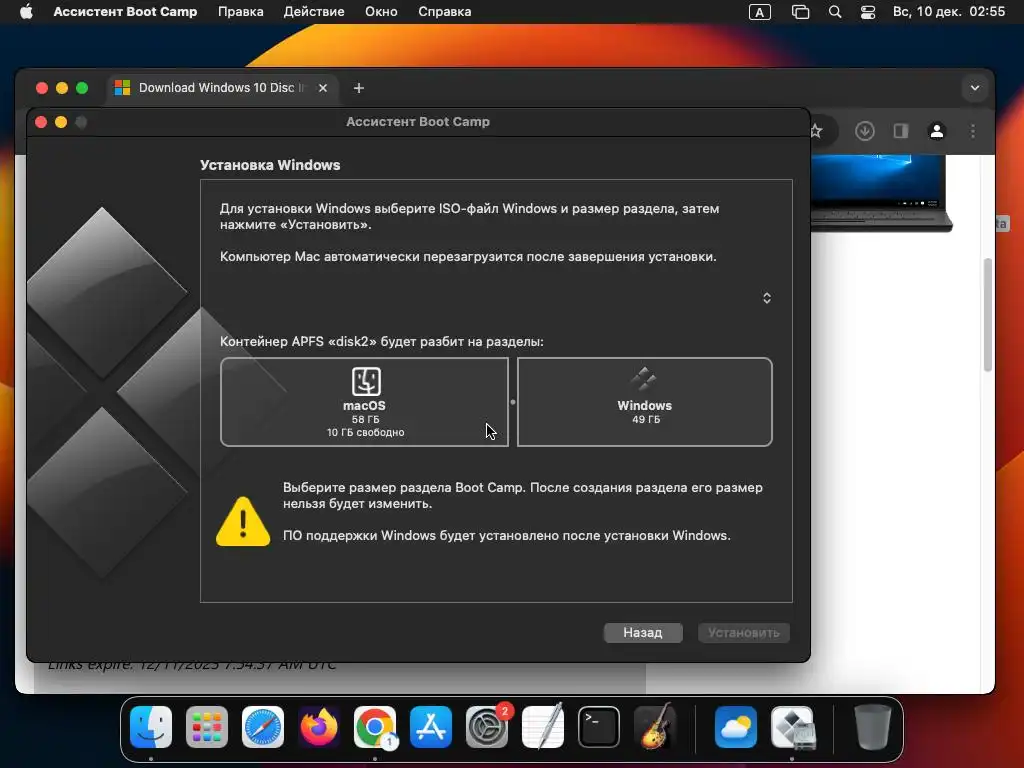1024x768 pixels.
Task: Open Safari from the Dock
Action: click(x=263, y=726)
